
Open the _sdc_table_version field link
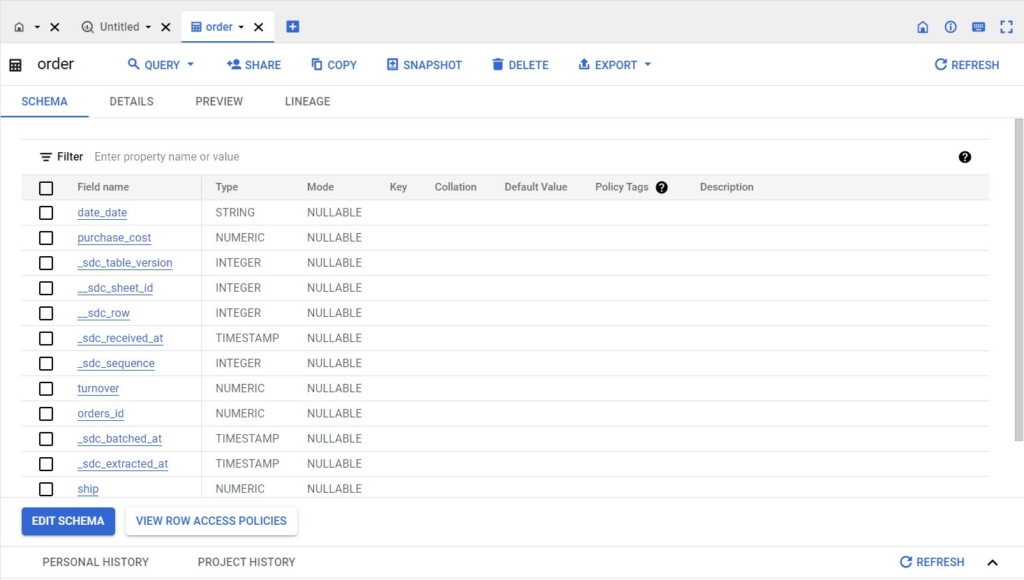[125, 263]
